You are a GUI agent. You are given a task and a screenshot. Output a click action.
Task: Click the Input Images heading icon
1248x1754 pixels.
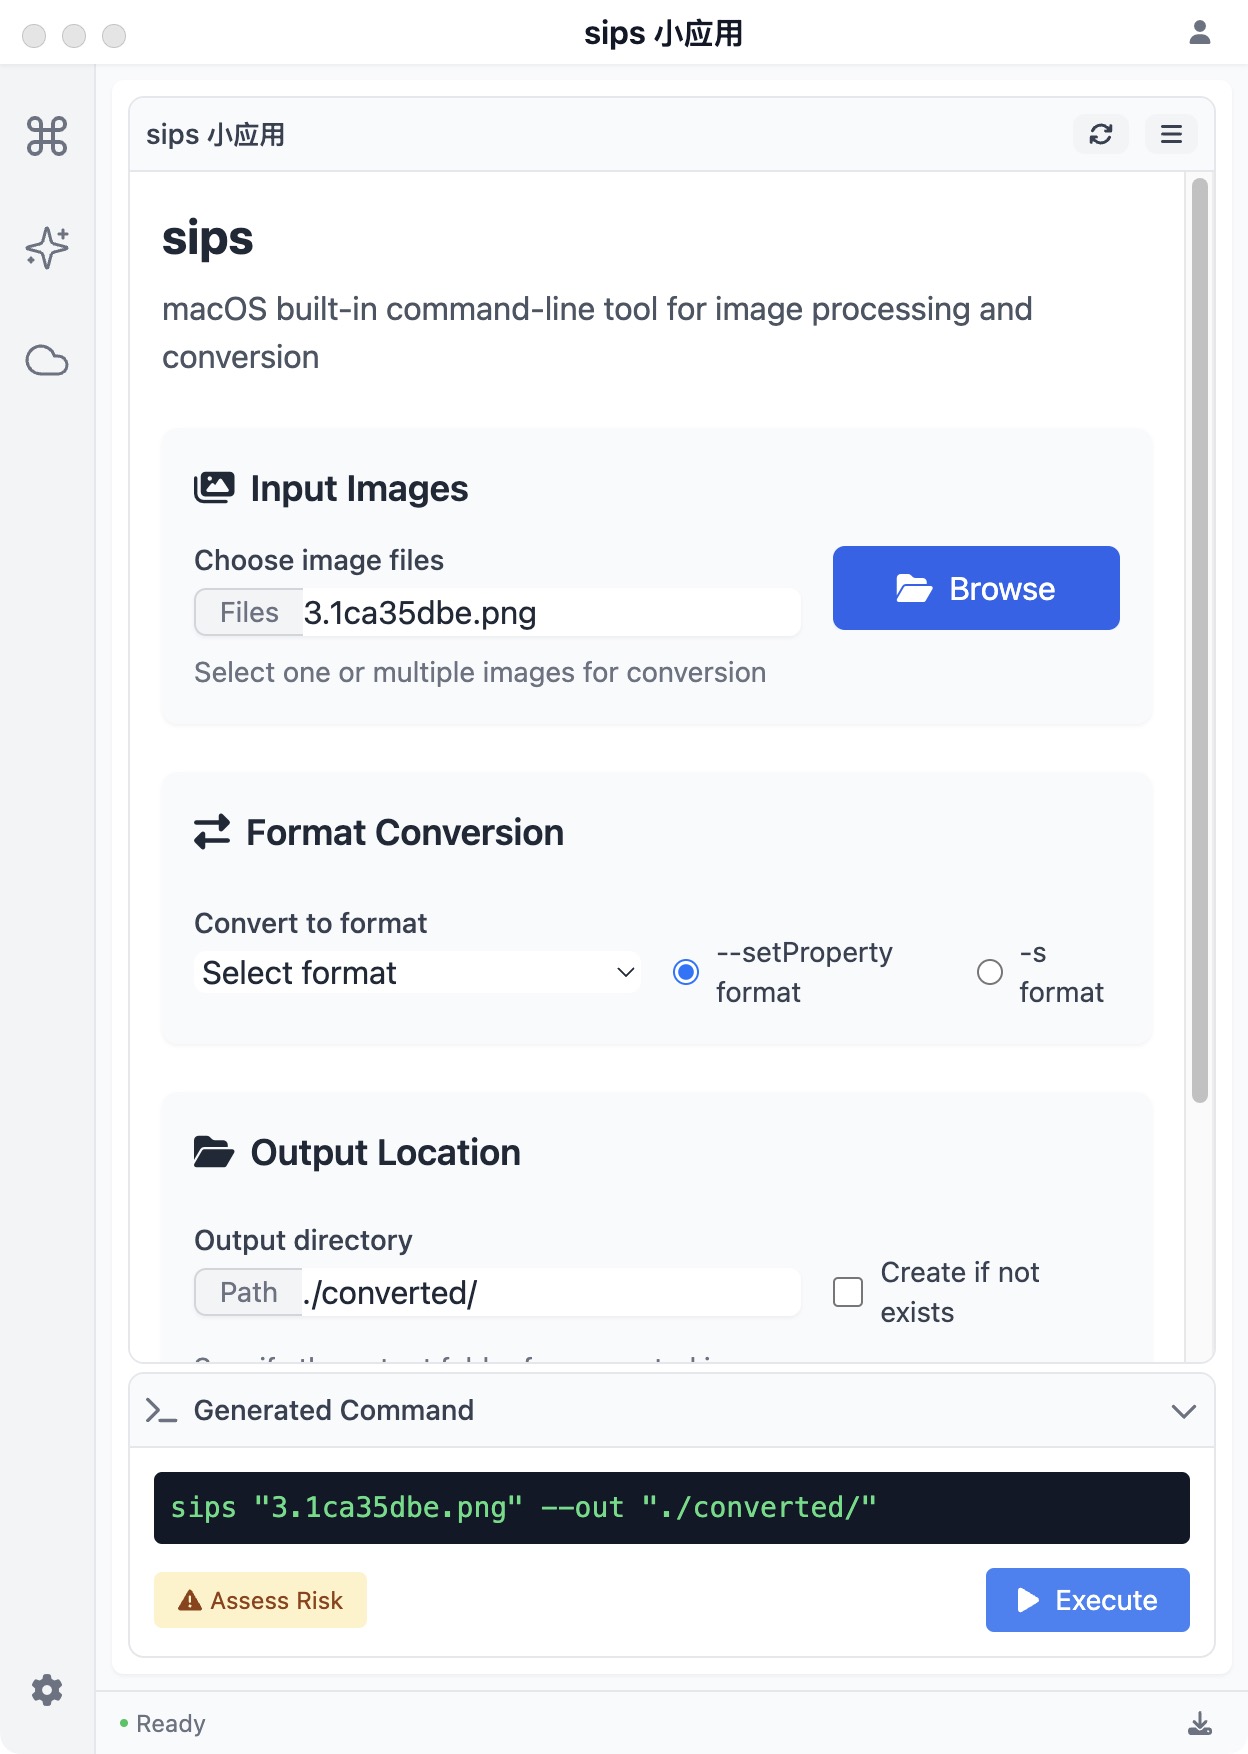click(x=214, y=488)
